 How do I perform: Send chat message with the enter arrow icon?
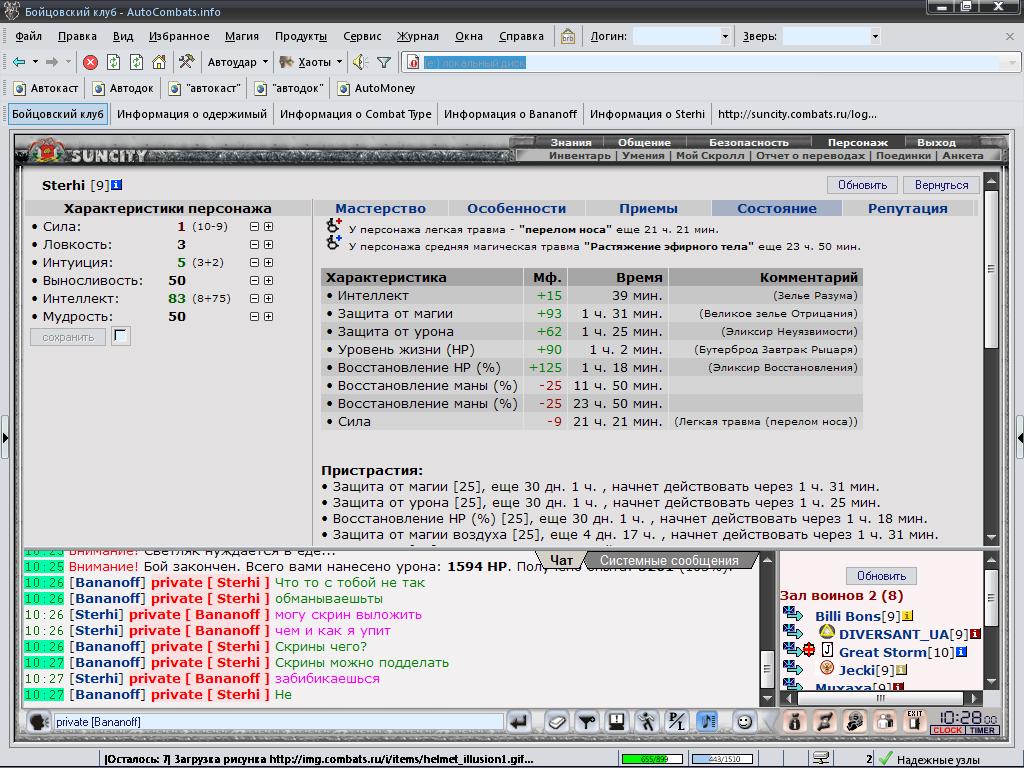pyautogui.click(x=519, y=722)
